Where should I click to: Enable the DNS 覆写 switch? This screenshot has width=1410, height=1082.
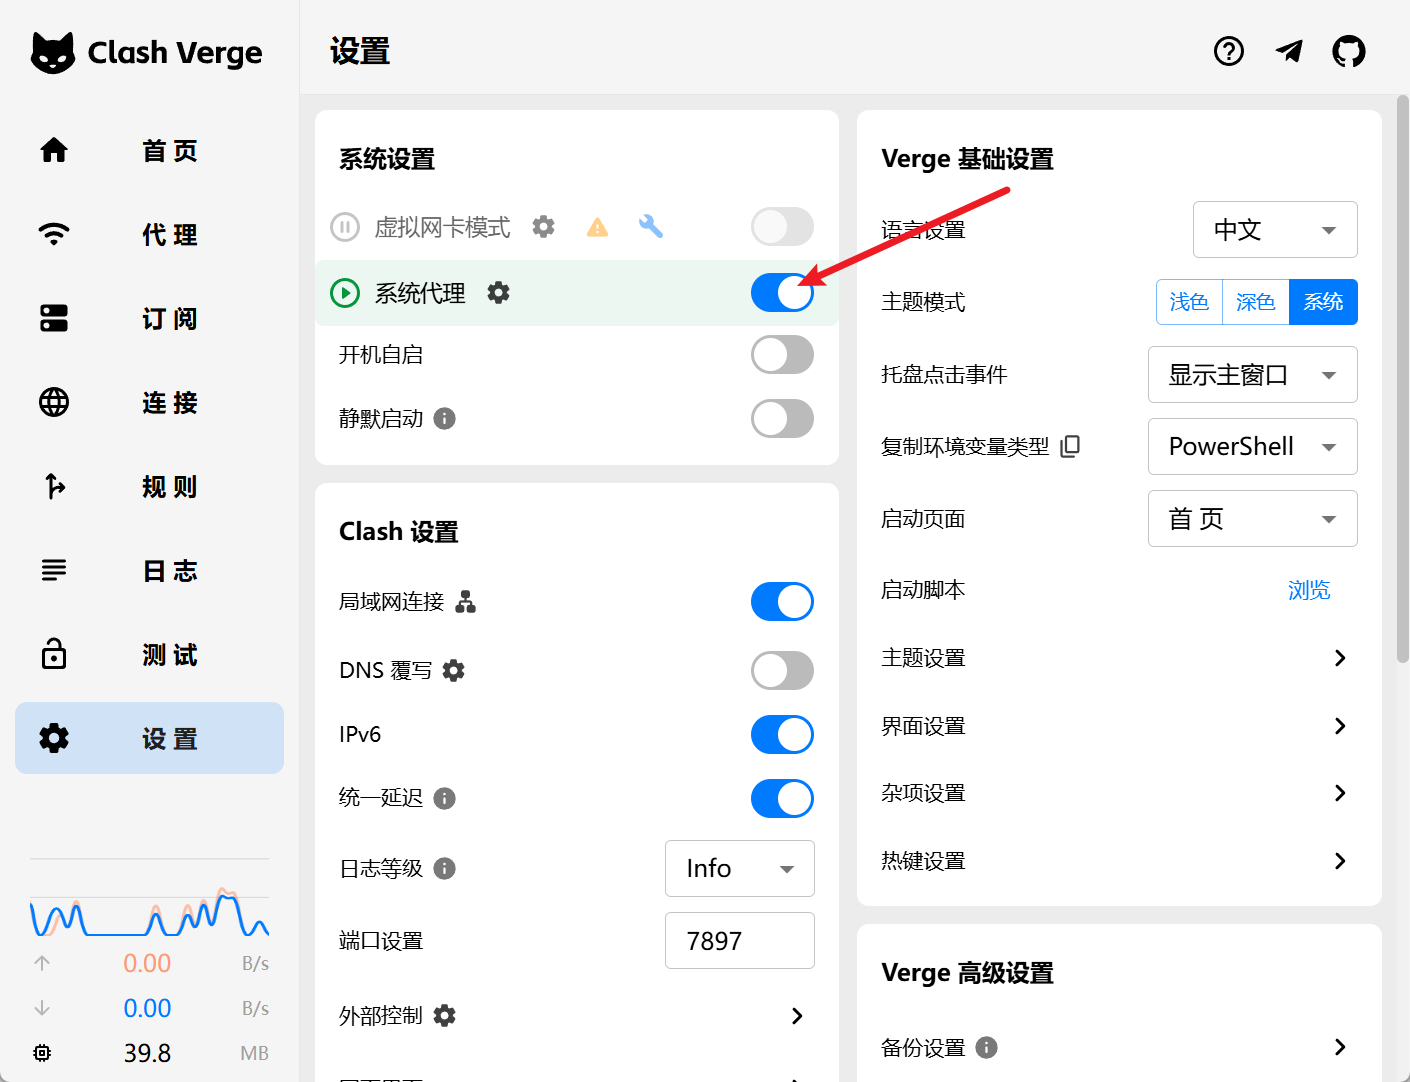(782, 671)
